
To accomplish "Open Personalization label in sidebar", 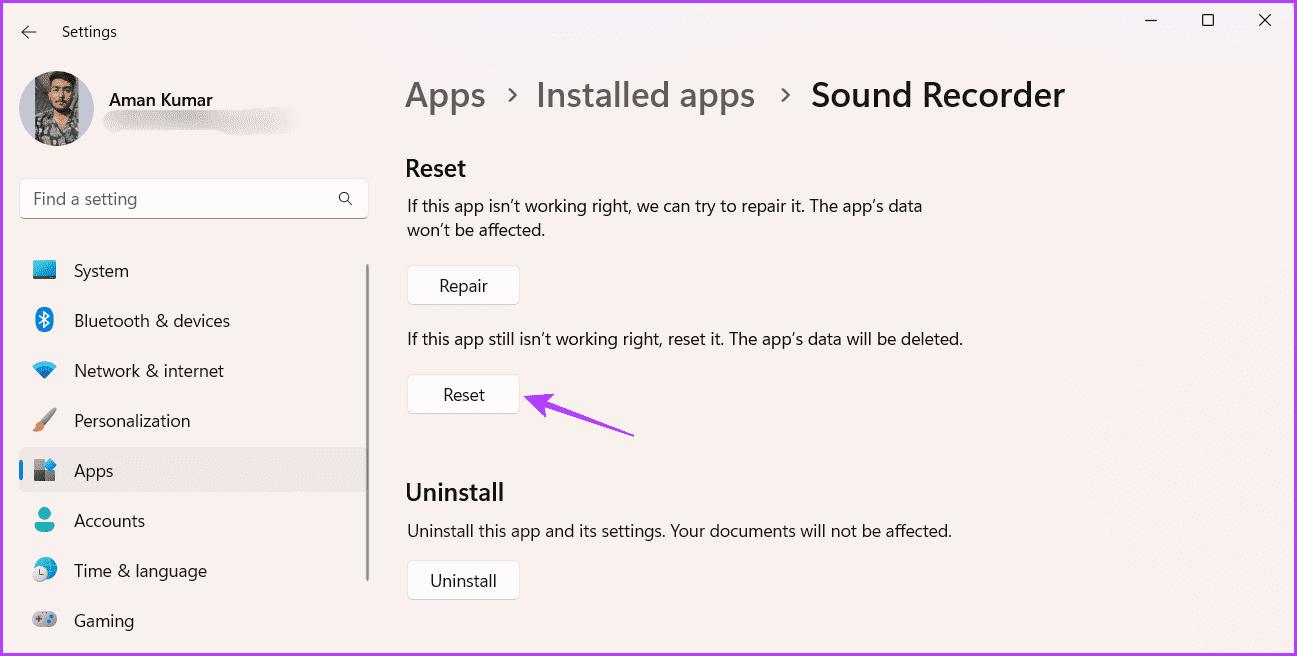I will click(132, 421).
